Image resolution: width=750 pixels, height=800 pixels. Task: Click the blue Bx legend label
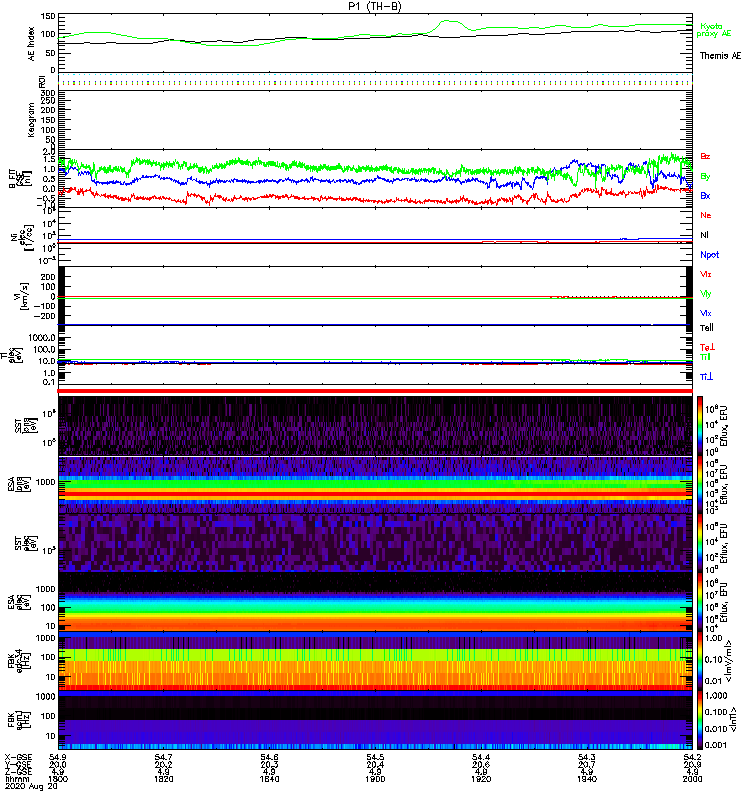pos(705,196)
